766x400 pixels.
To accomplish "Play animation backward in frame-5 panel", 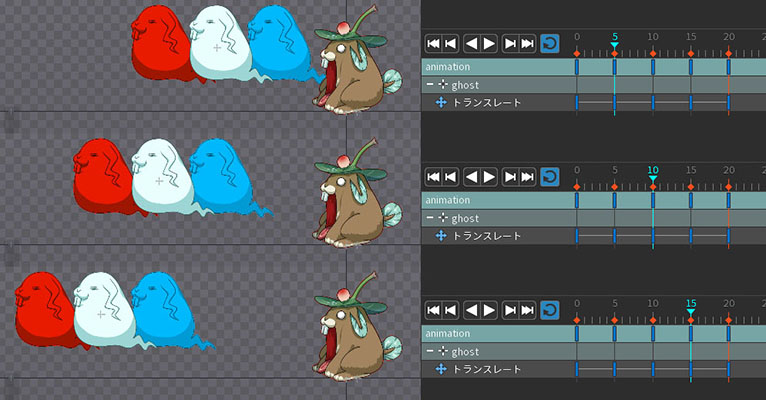I will (x=471, y=43).
